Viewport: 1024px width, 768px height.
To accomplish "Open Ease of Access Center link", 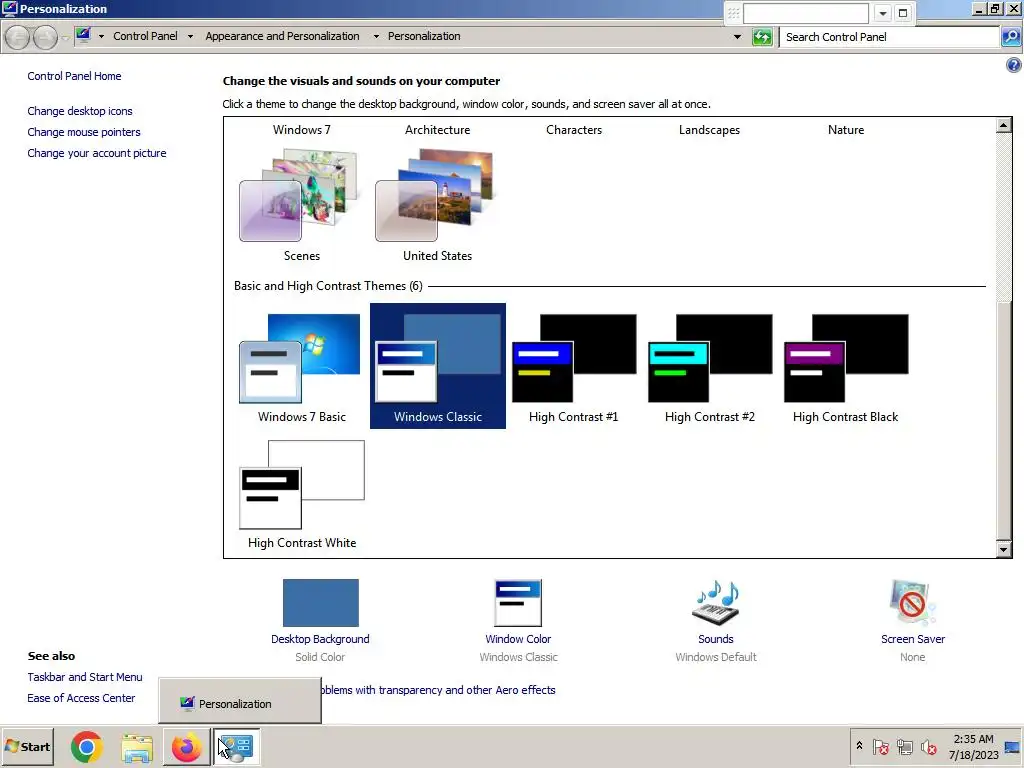I will (81, 698).
